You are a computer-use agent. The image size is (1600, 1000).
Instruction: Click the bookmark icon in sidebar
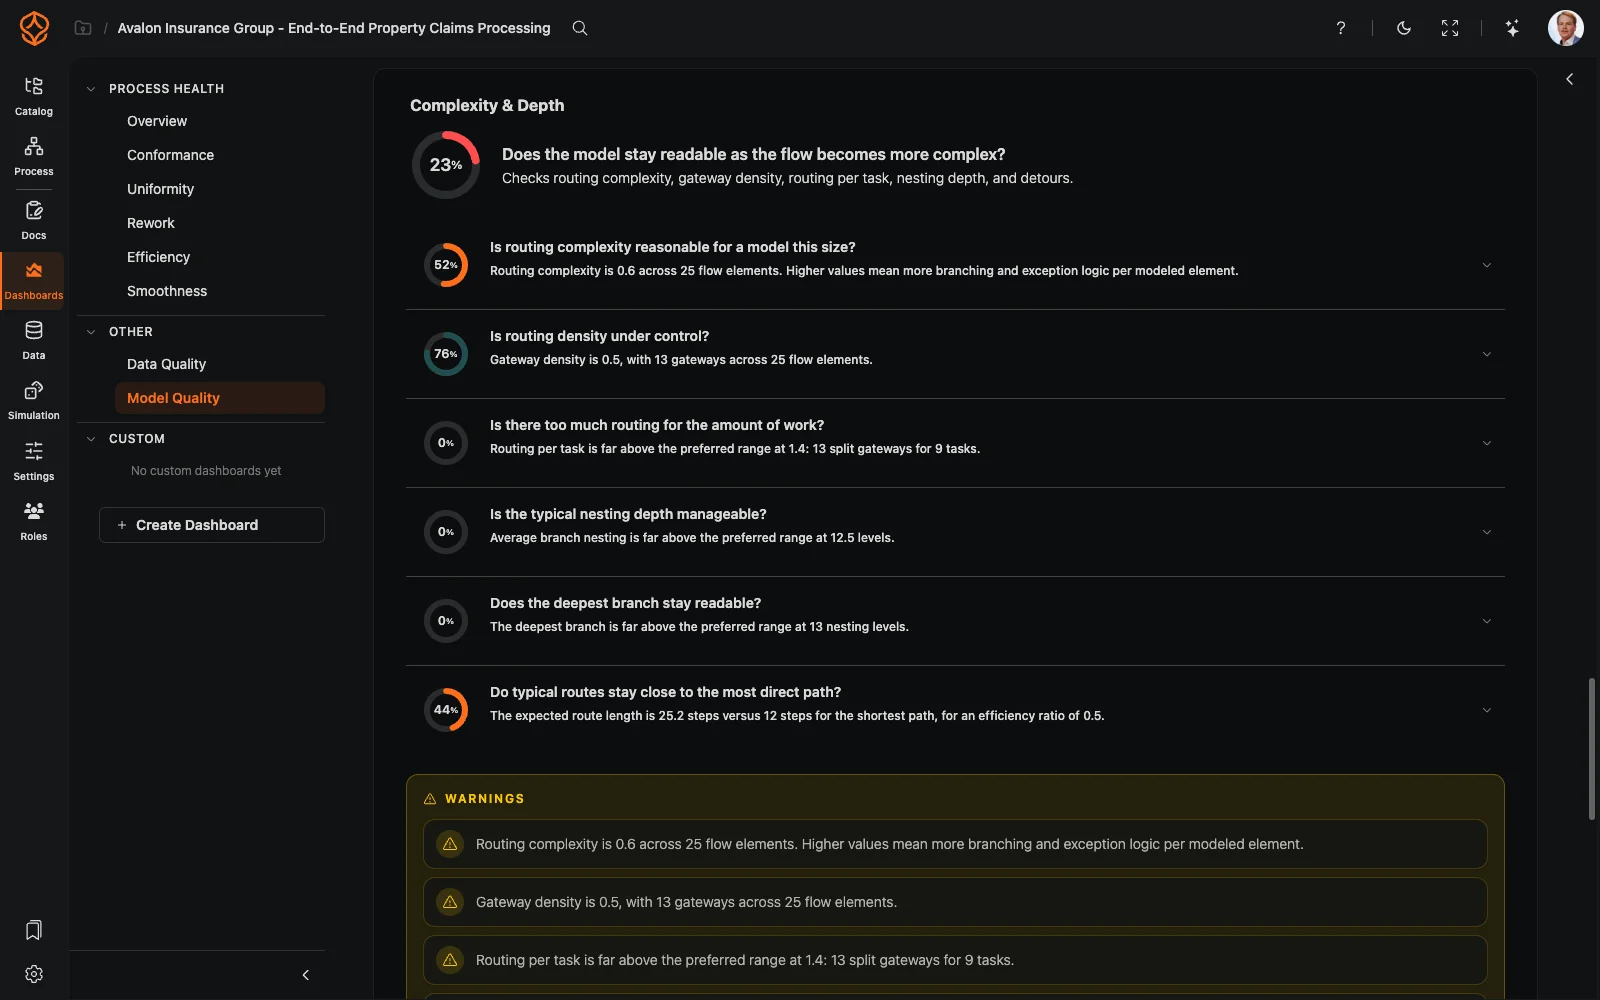[x=34, y=930]
